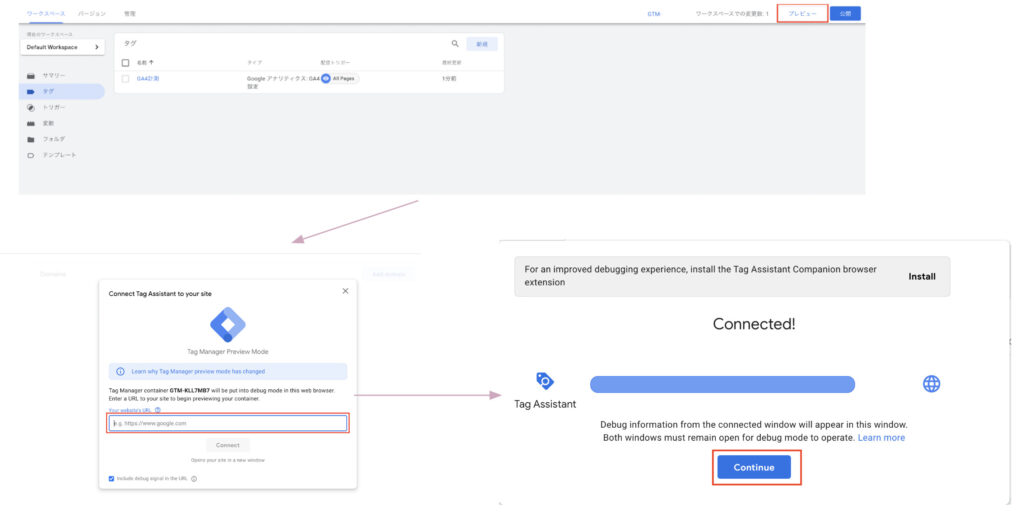Viewport: 1024px width, 519px height.
Task: Click the search icon in tag list
Action: (455, 44)
